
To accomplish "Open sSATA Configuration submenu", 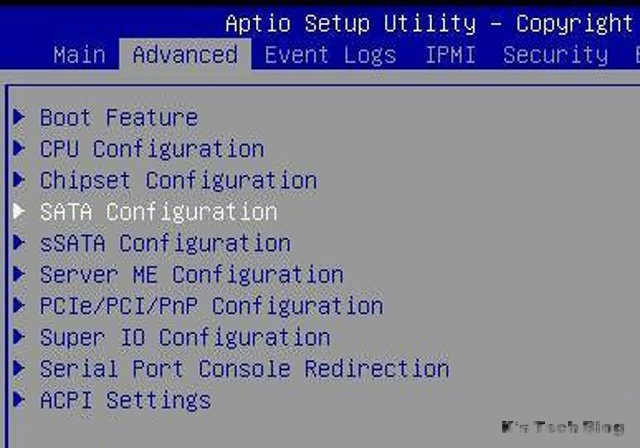I will (165, 243).
